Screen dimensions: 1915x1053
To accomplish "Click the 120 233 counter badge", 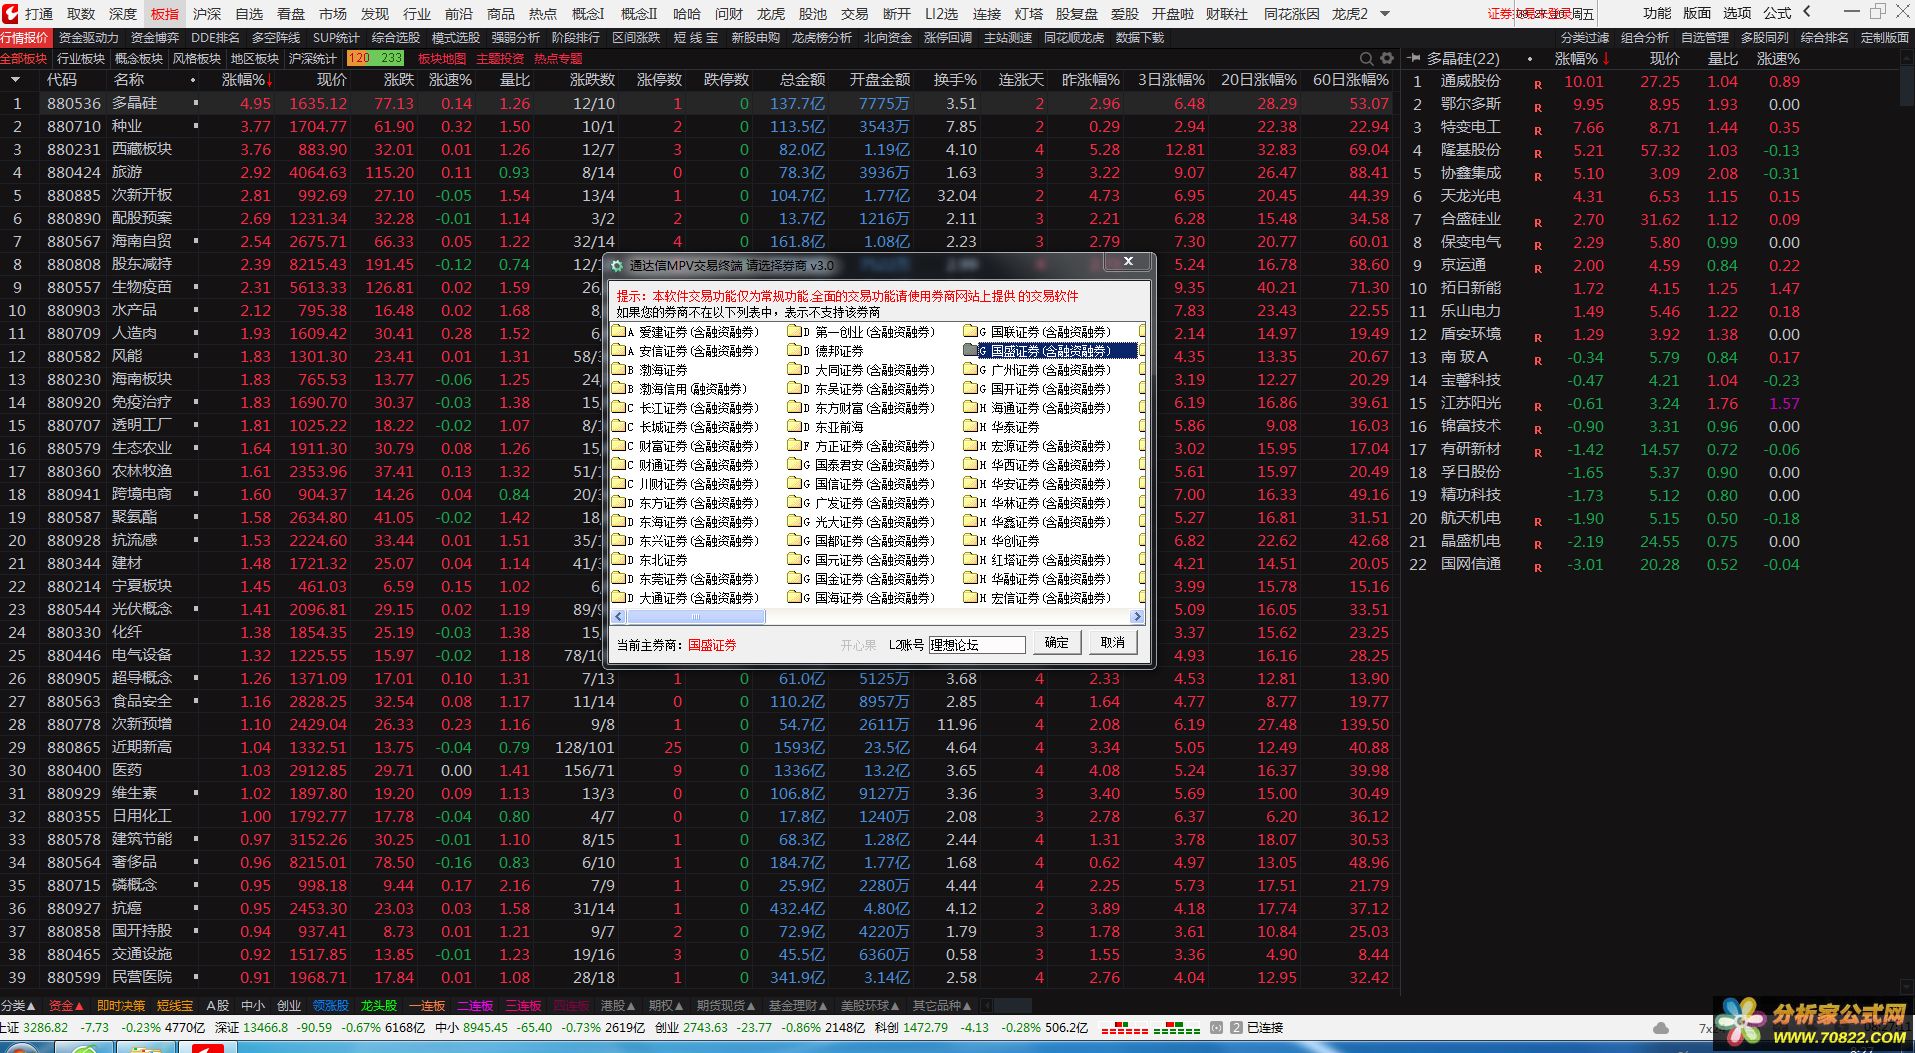I will (375, 58).
